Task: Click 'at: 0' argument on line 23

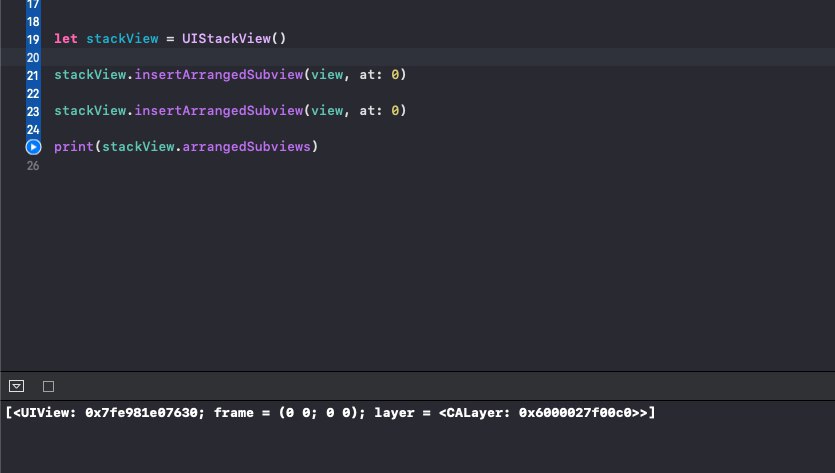Action: tap(379, 111)
